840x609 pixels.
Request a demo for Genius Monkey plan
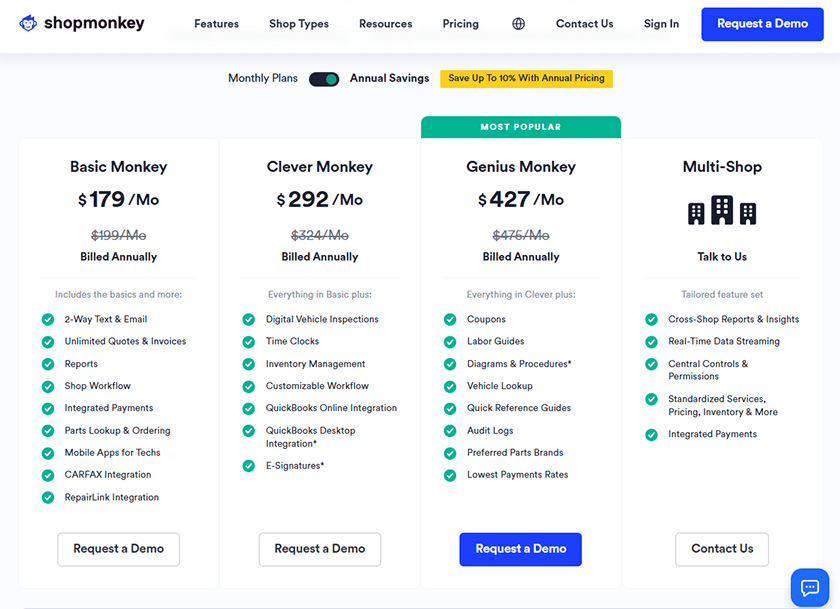pos(521,549)
